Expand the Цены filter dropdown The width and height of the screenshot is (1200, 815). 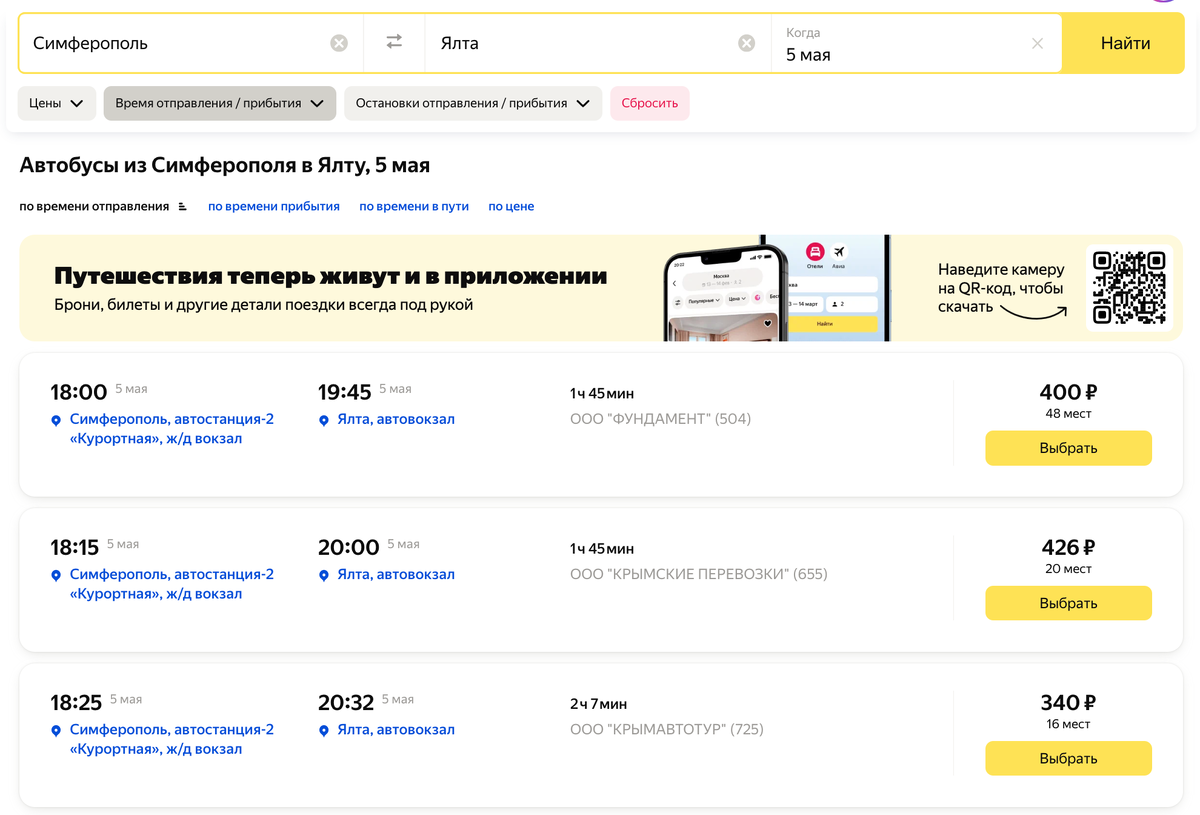click(57, 103)
